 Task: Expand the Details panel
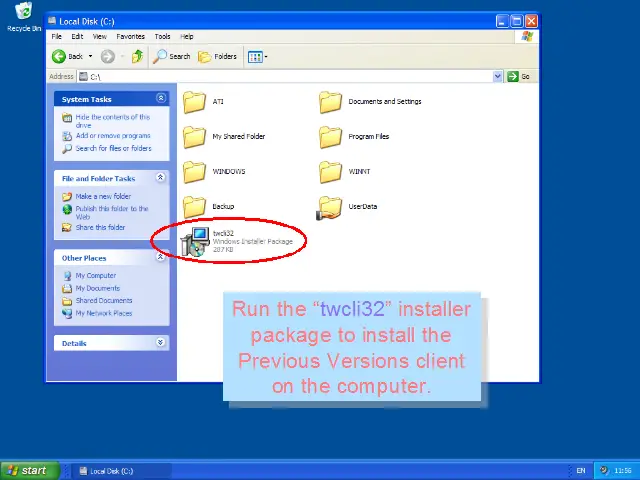(x=161, y=342)
